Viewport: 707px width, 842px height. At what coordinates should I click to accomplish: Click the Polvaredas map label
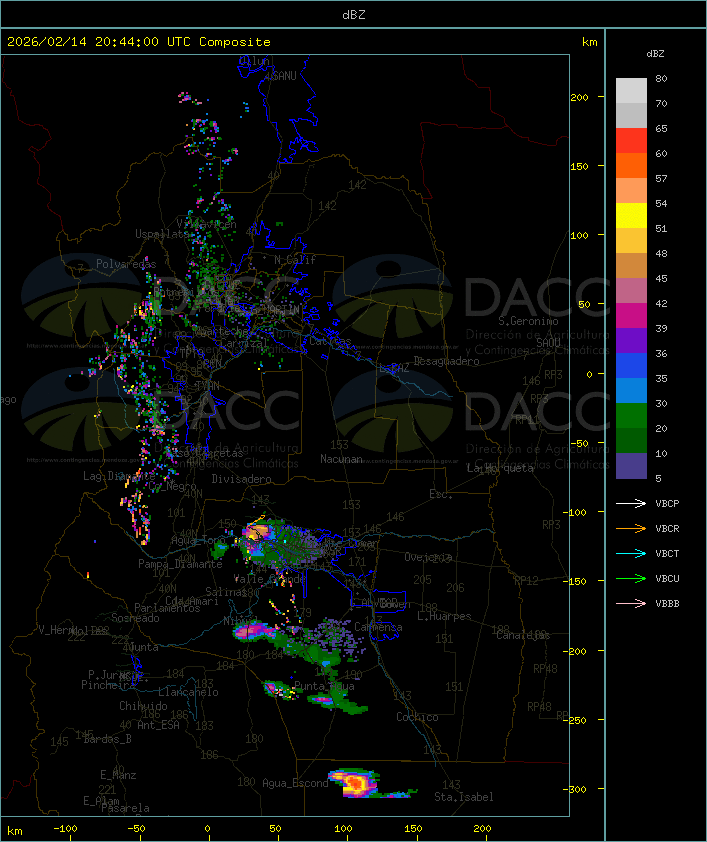pyautogui.click(x=126, y=264)
